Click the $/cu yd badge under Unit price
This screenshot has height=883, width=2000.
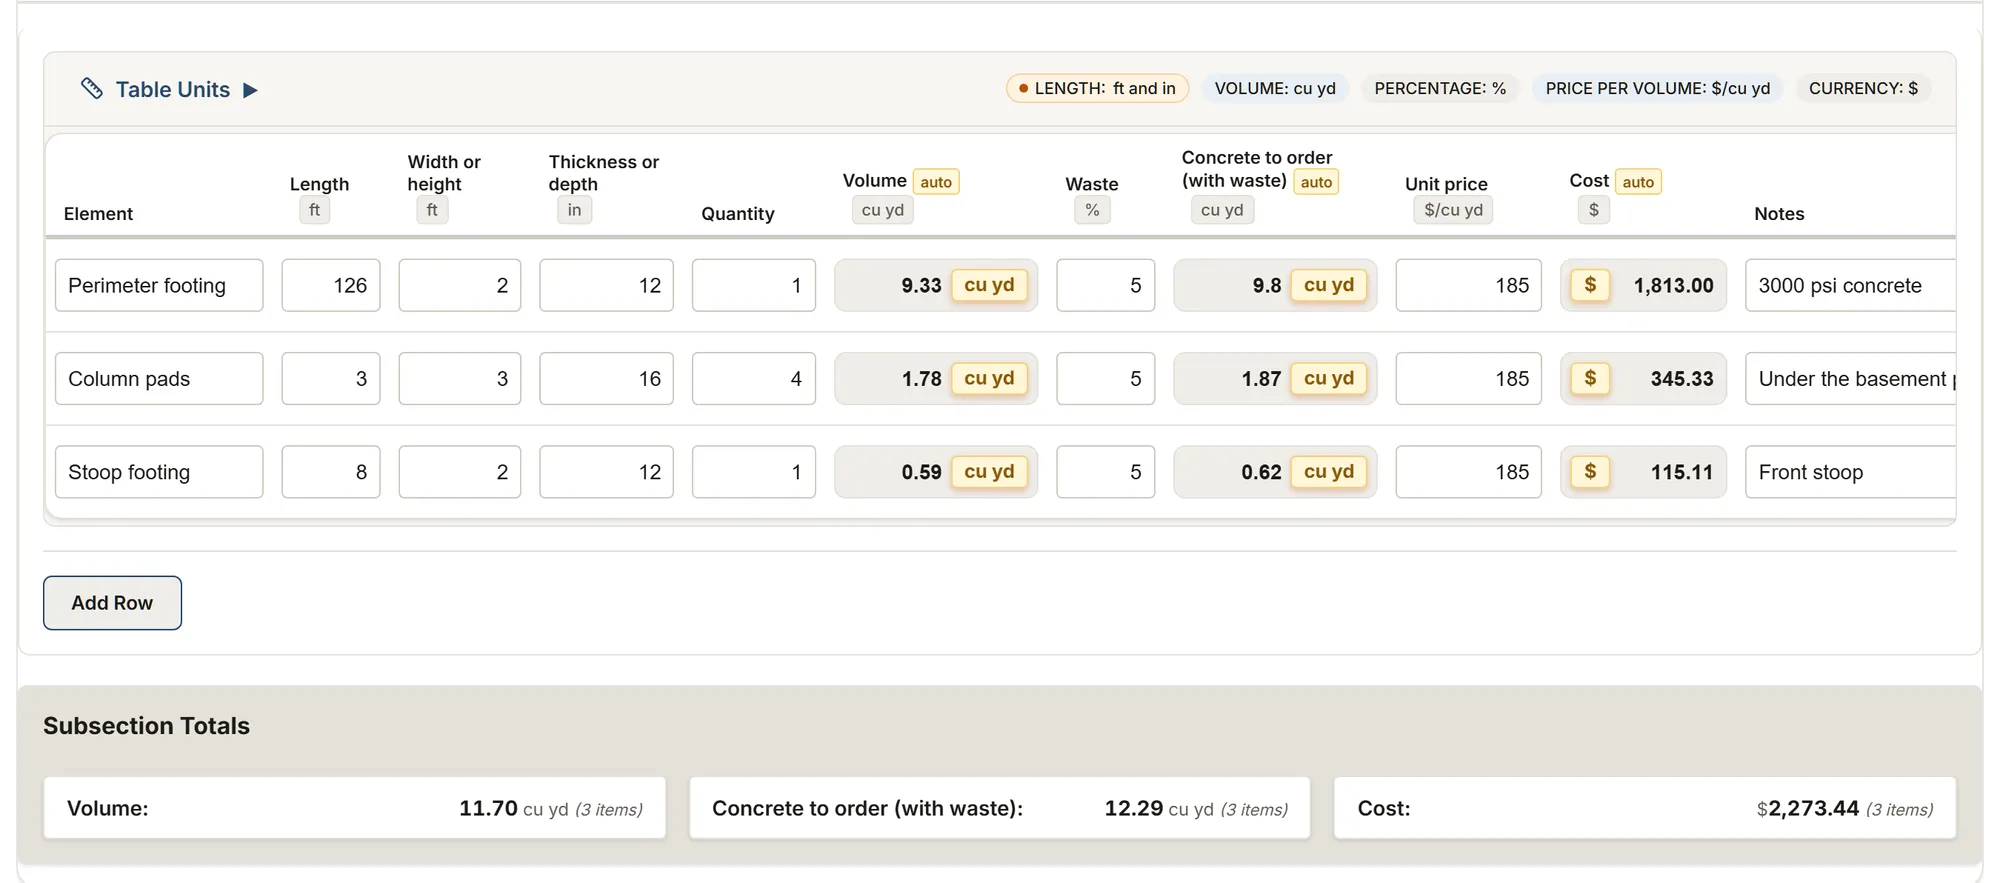1453,210
